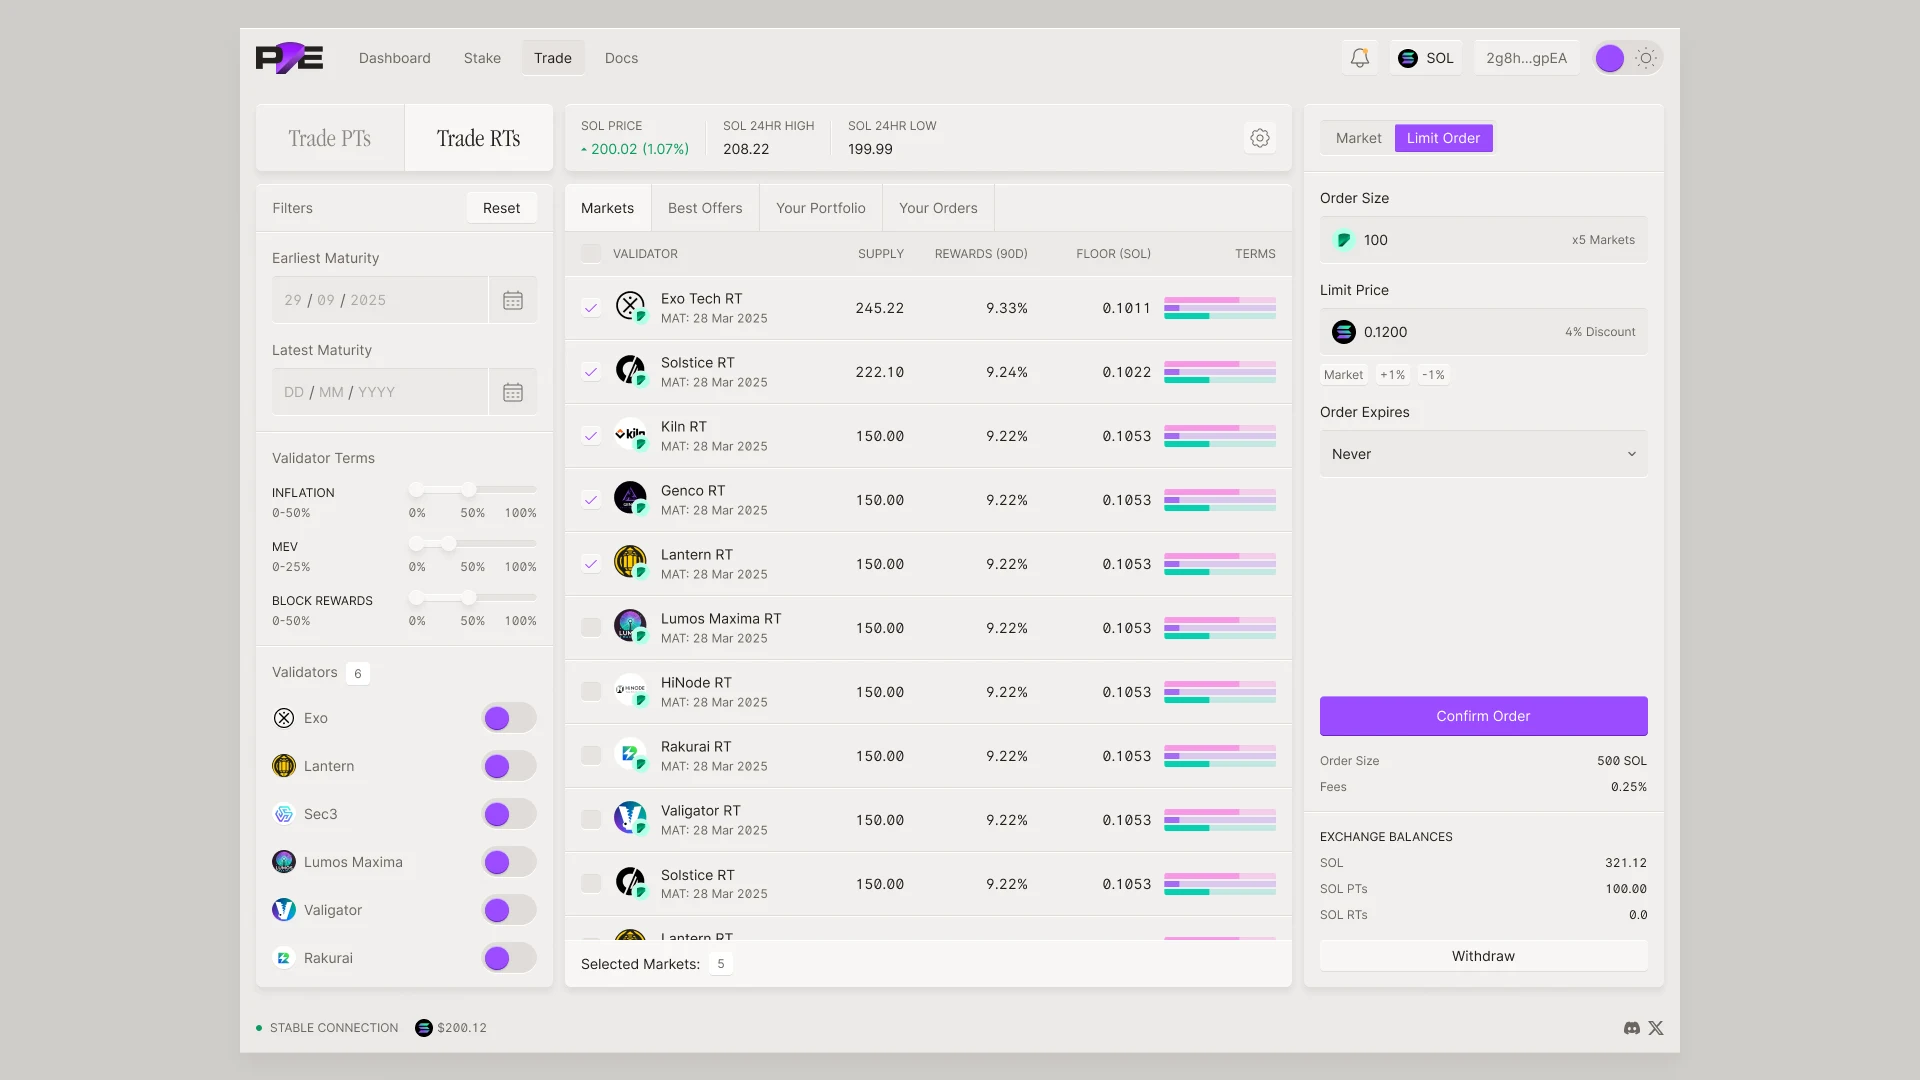Switch the light/dark theme toggle
Screen dimensions: 1920x1080
1628,58
